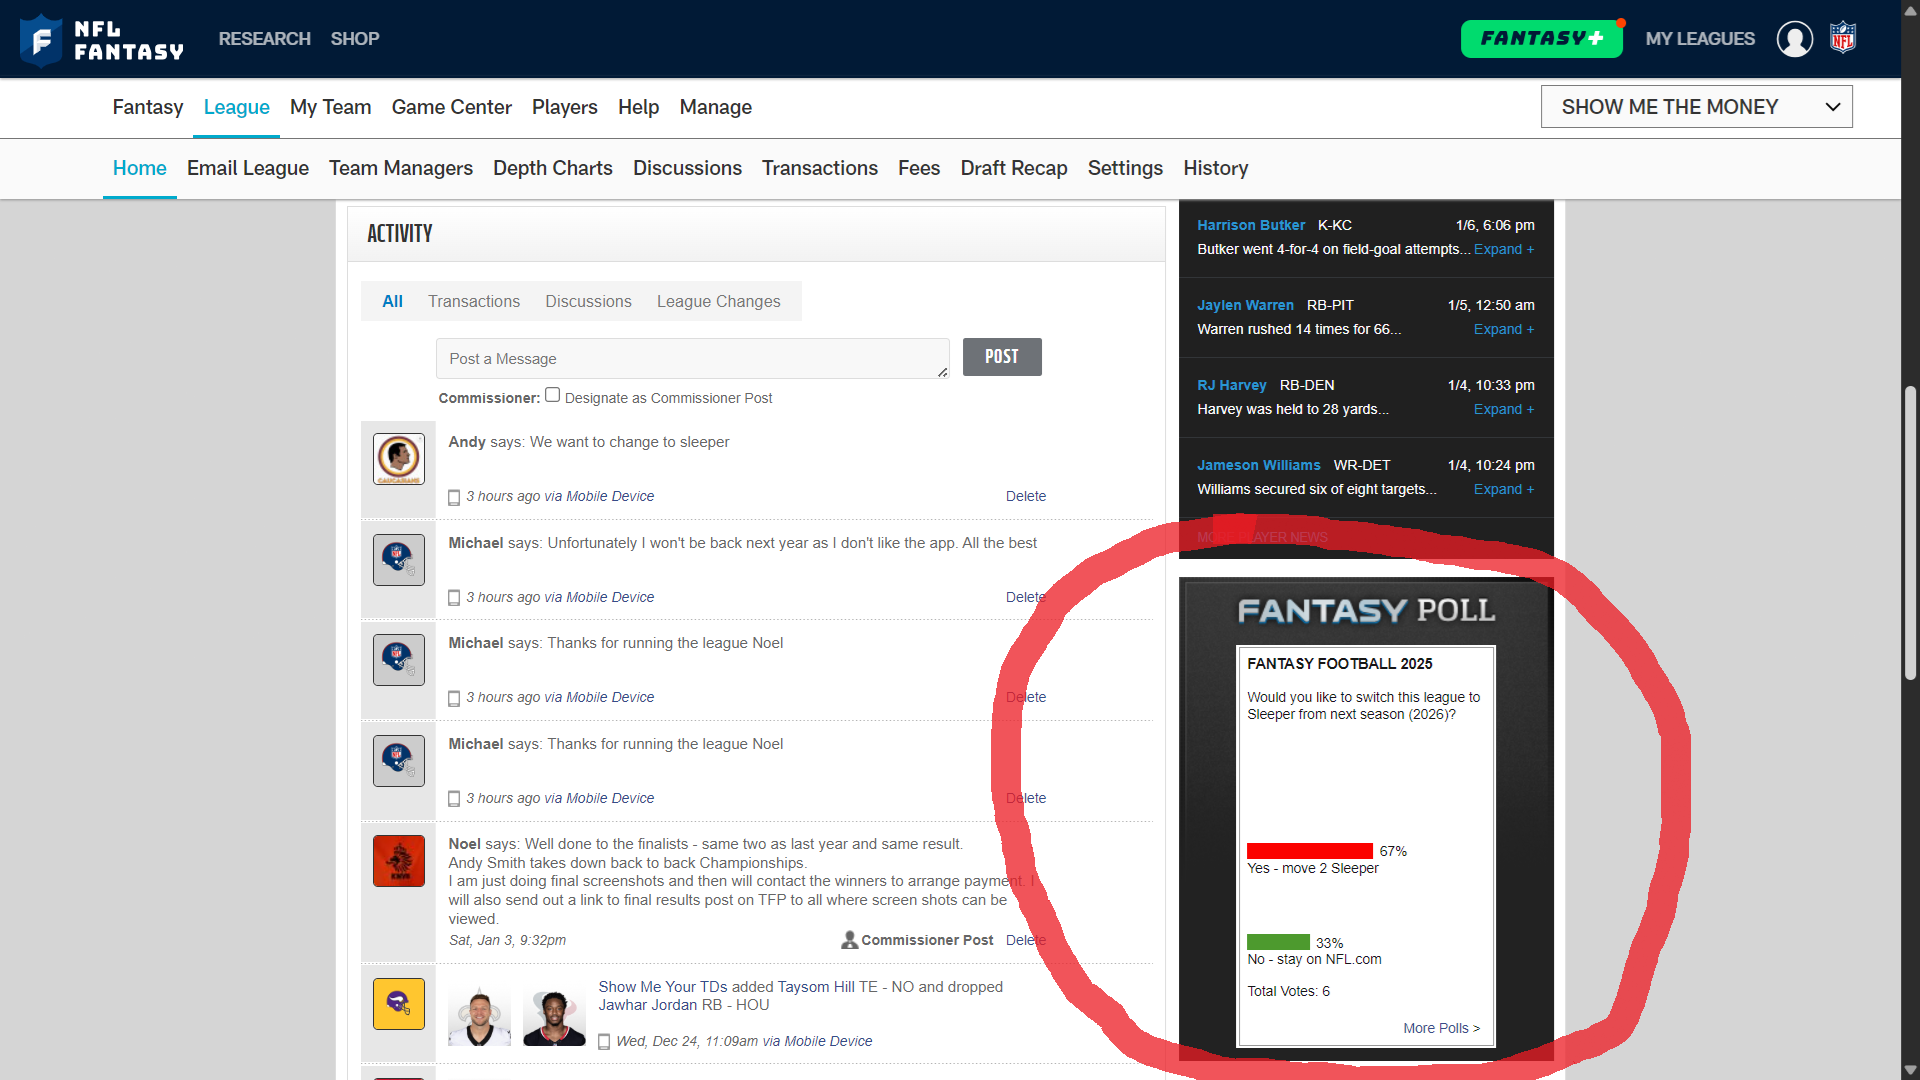Screen dimensions: 1920x1080
Task: Open the user profile avatar icon
Action: pos(1794,39)
